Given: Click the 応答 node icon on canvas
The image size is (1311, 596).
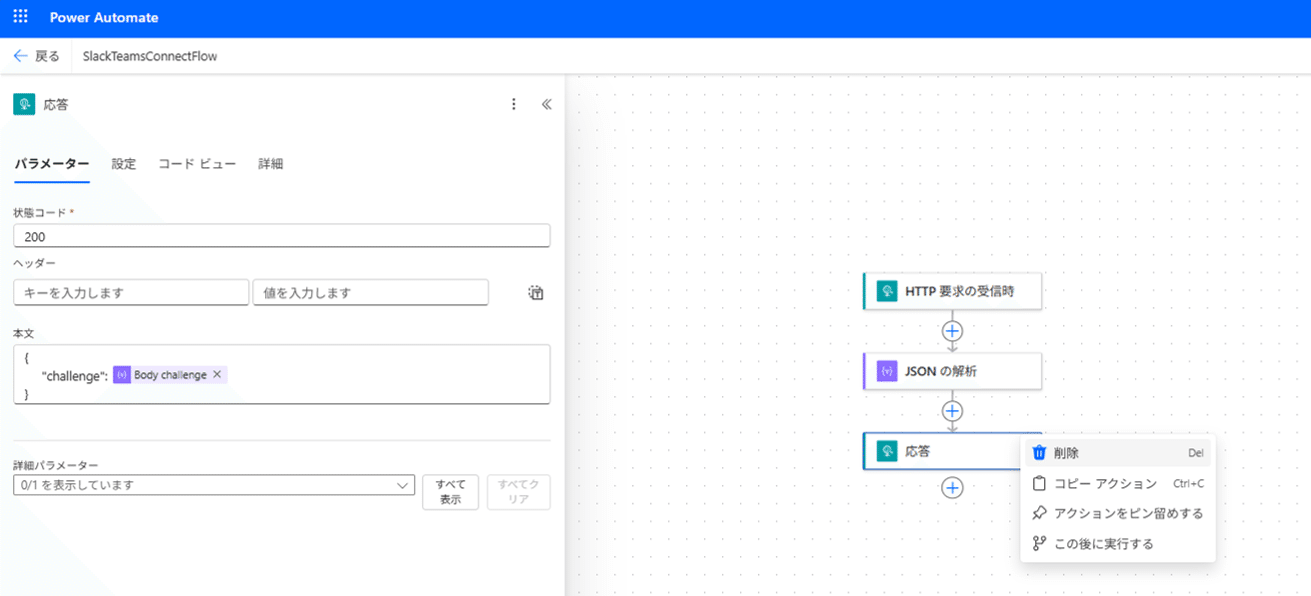Looking at the screenshot, I should 887,451.
